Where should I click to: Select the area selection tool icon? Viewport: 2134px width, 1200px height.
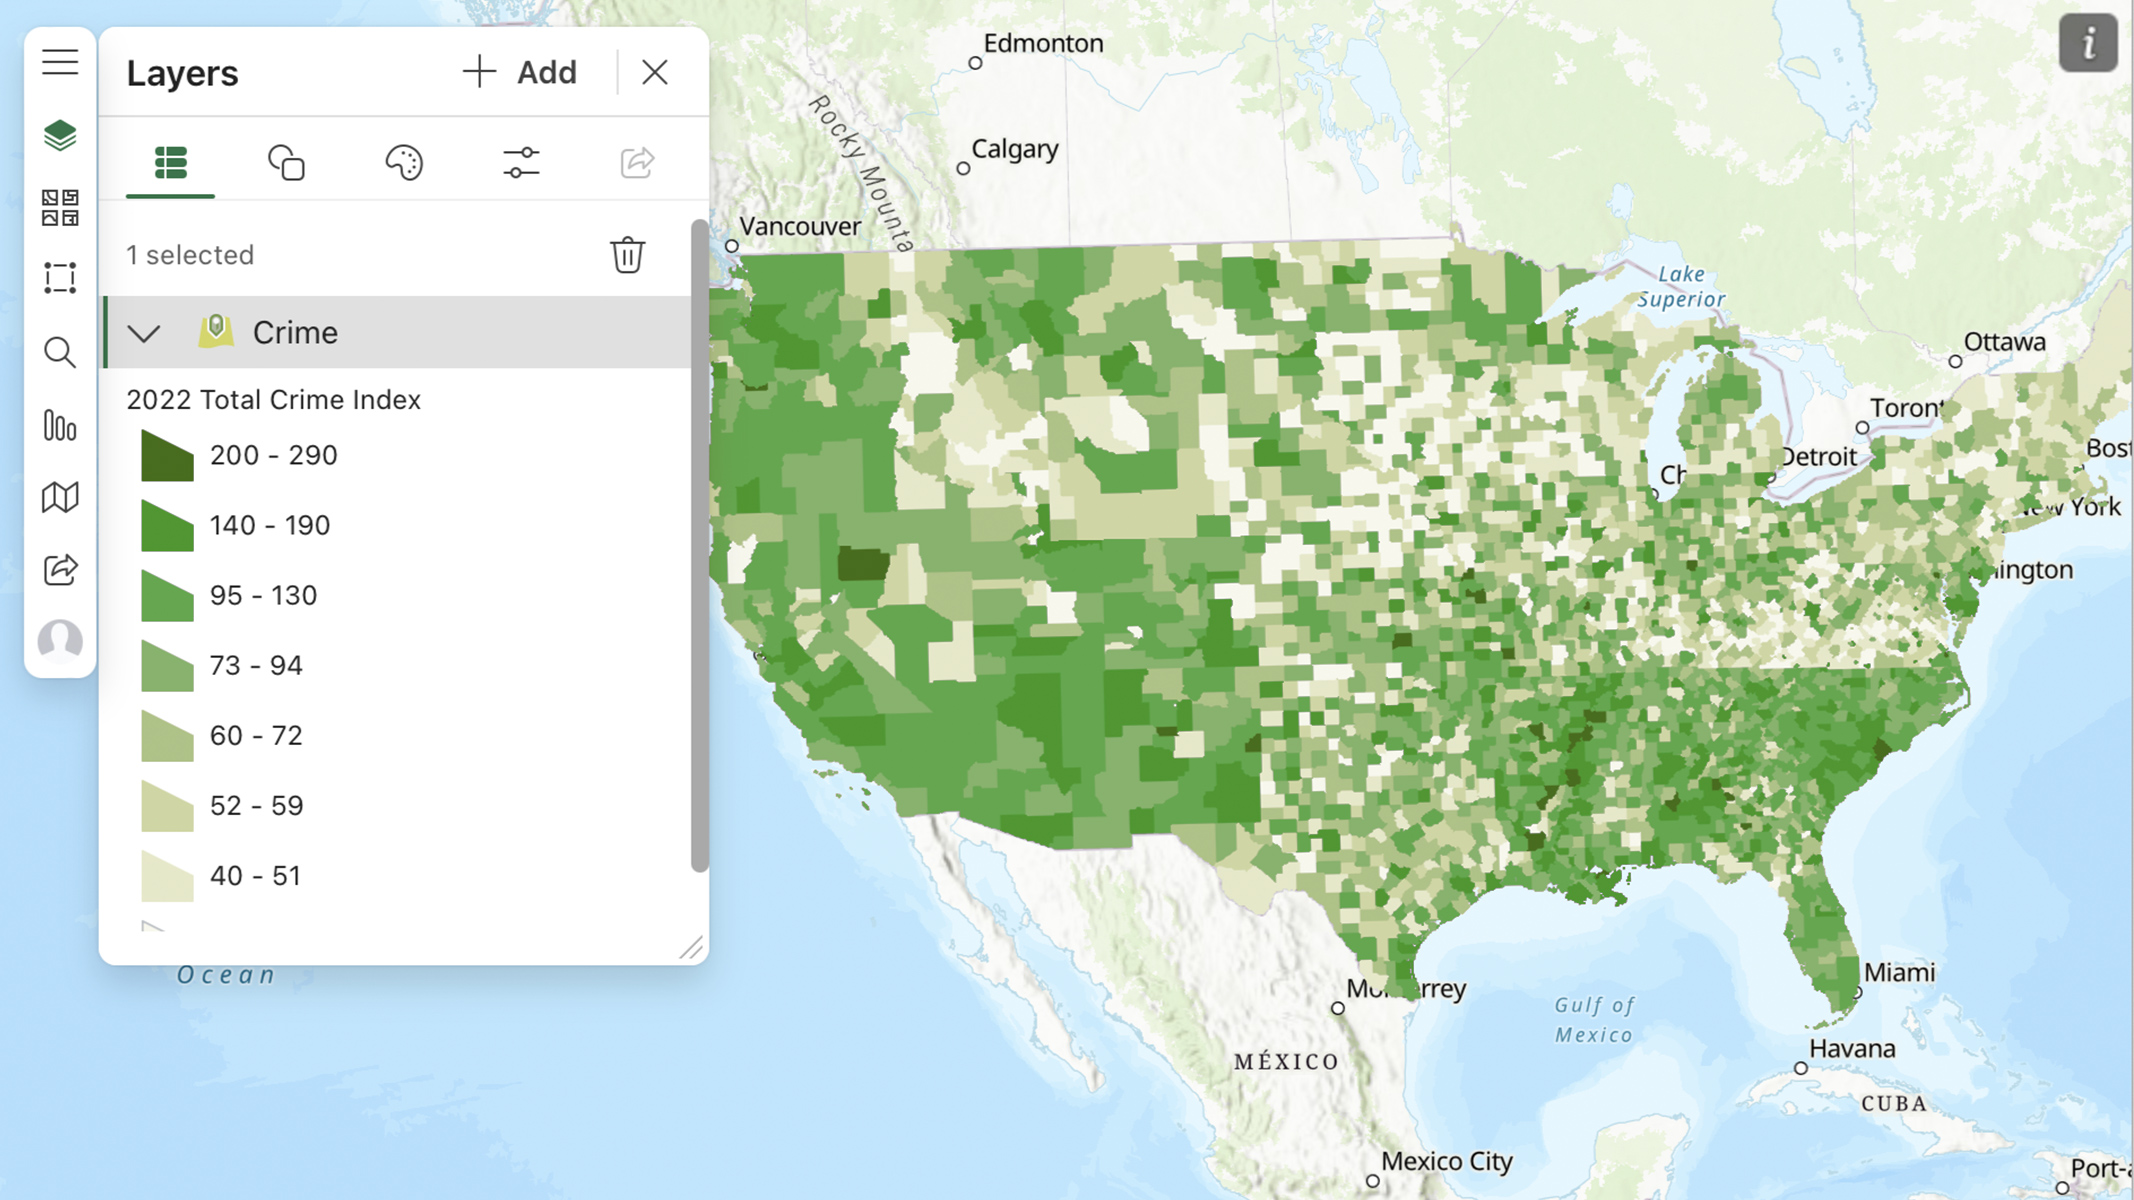(60, 278)
